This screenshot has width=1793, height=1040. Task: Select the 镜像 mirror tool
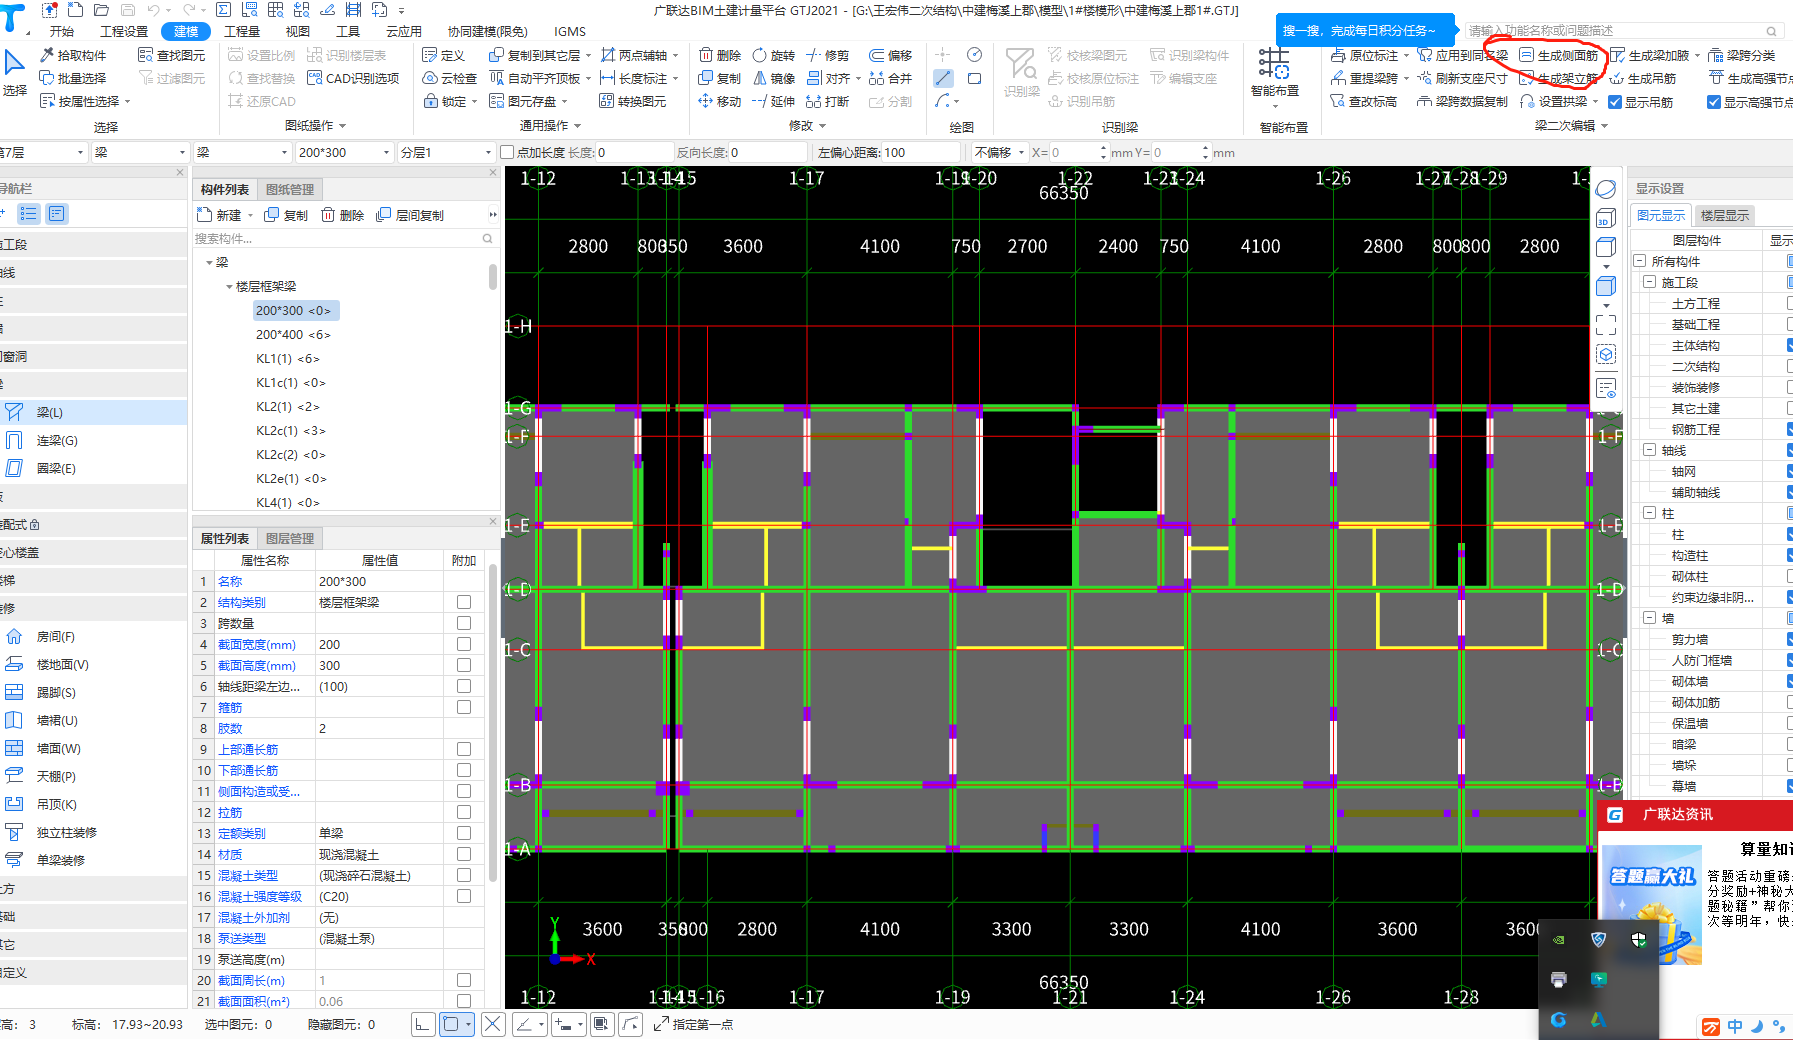(774, 78)
